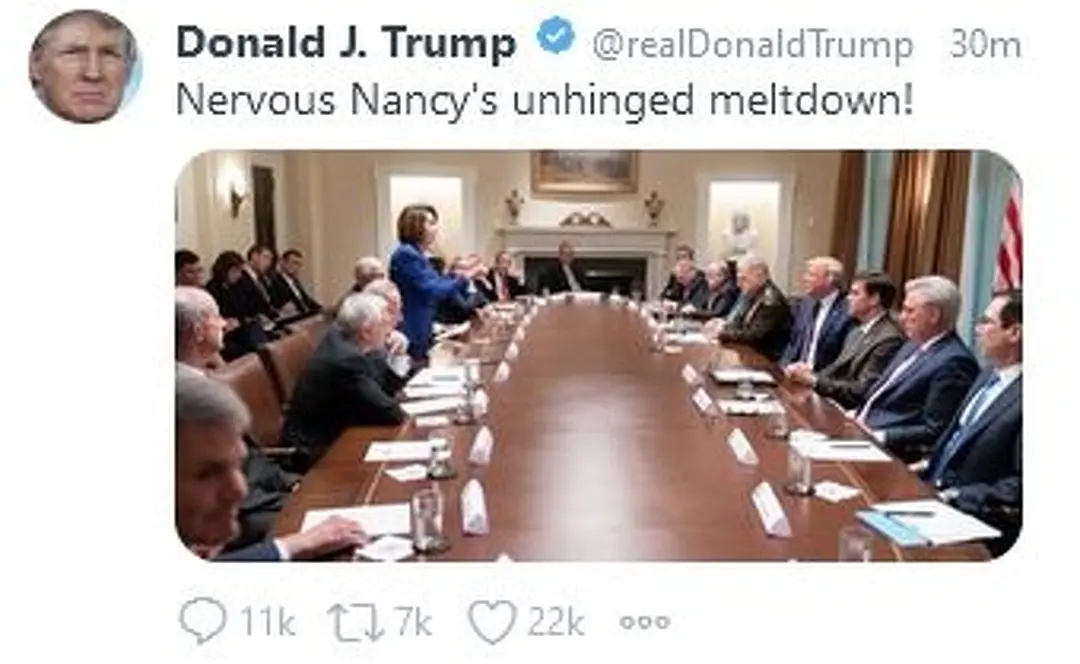
Task: Visit the @realDonaldTrump handle link
Action: 752,45
